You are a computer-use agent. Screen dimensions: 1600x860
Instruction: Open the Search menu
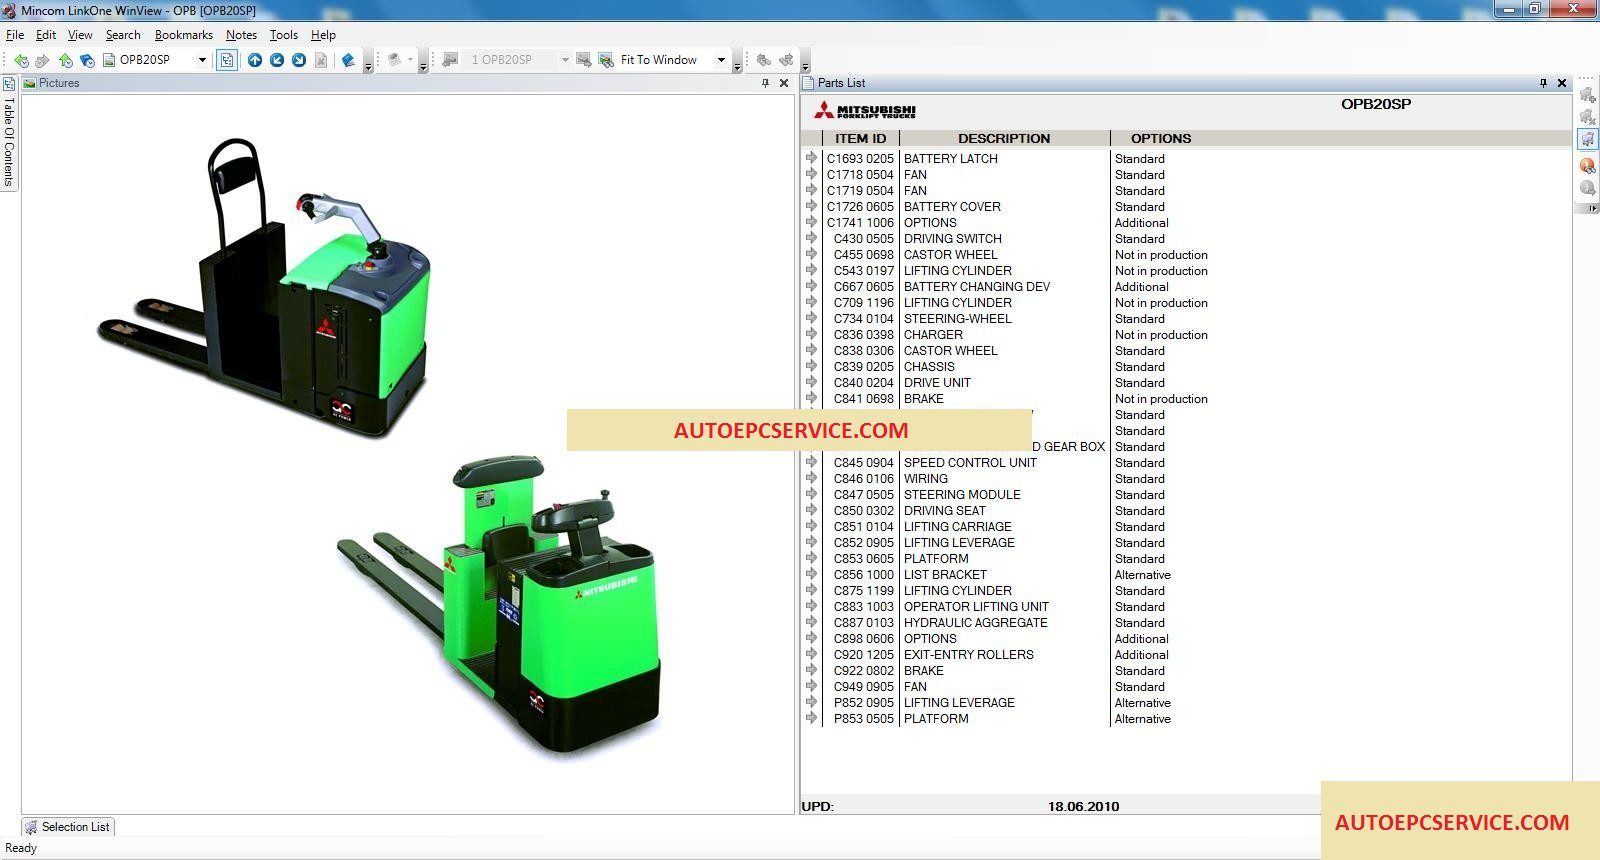pos(123,34)
